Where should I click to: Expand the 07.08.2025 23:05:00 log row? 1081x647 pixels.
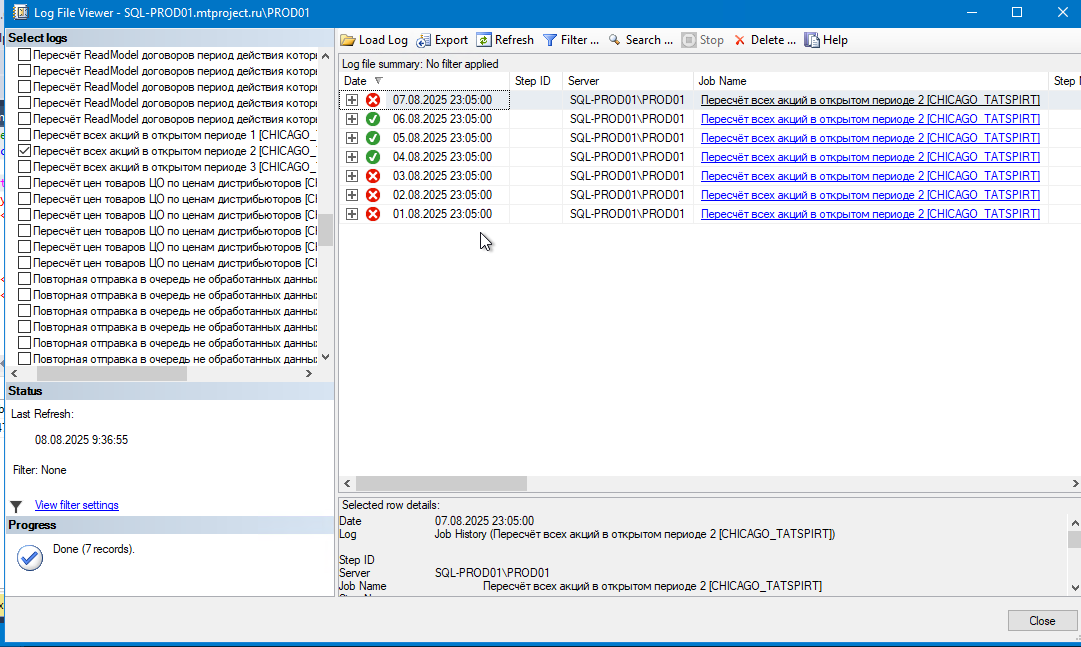[x=352, y=100]
